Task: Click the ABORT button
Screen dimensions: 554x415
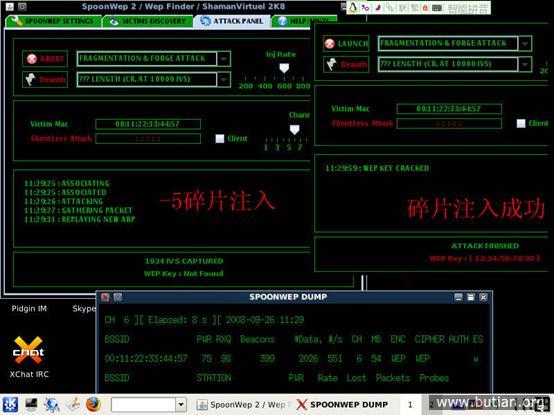Action: pyautogui.click(x=45, y=59)
